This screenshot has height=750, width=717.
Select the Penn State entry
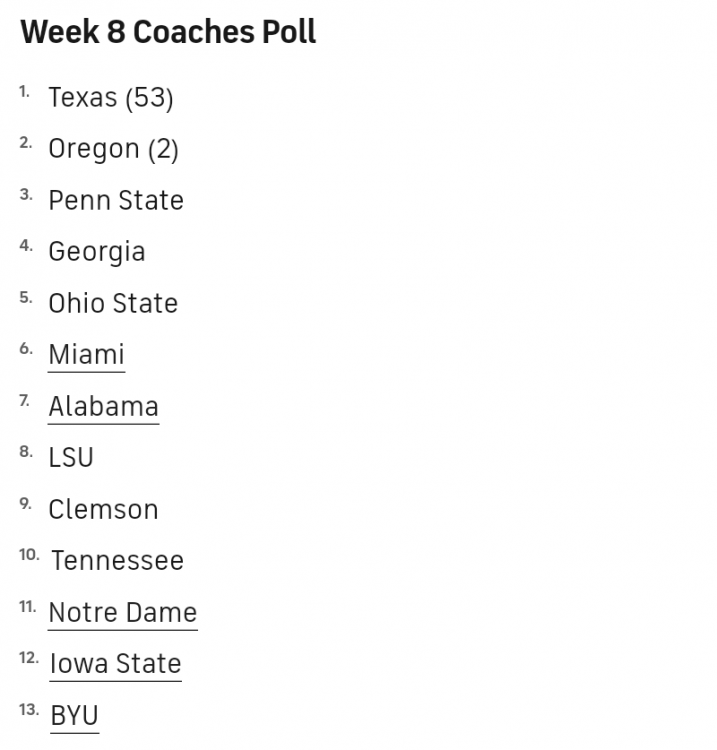(116, 200)
